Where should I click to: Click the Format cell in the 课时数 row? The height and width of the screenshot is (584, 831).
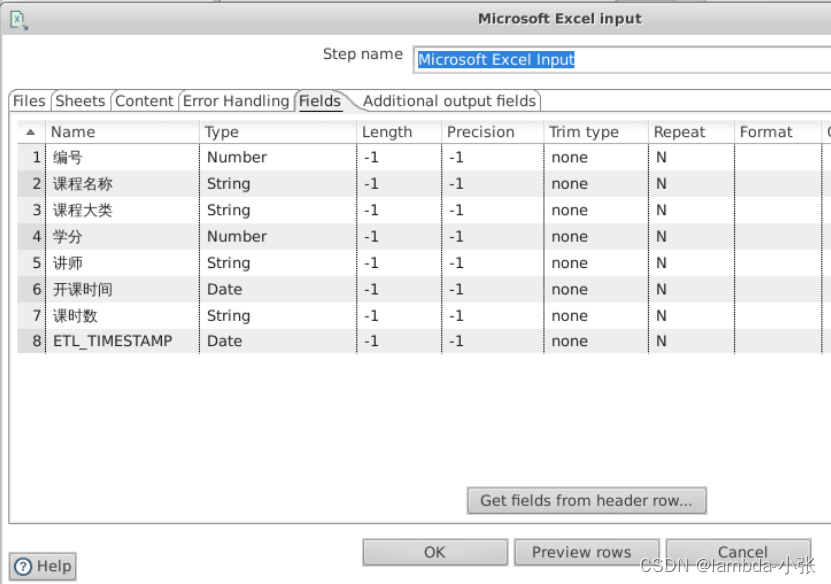pos(778,316)
